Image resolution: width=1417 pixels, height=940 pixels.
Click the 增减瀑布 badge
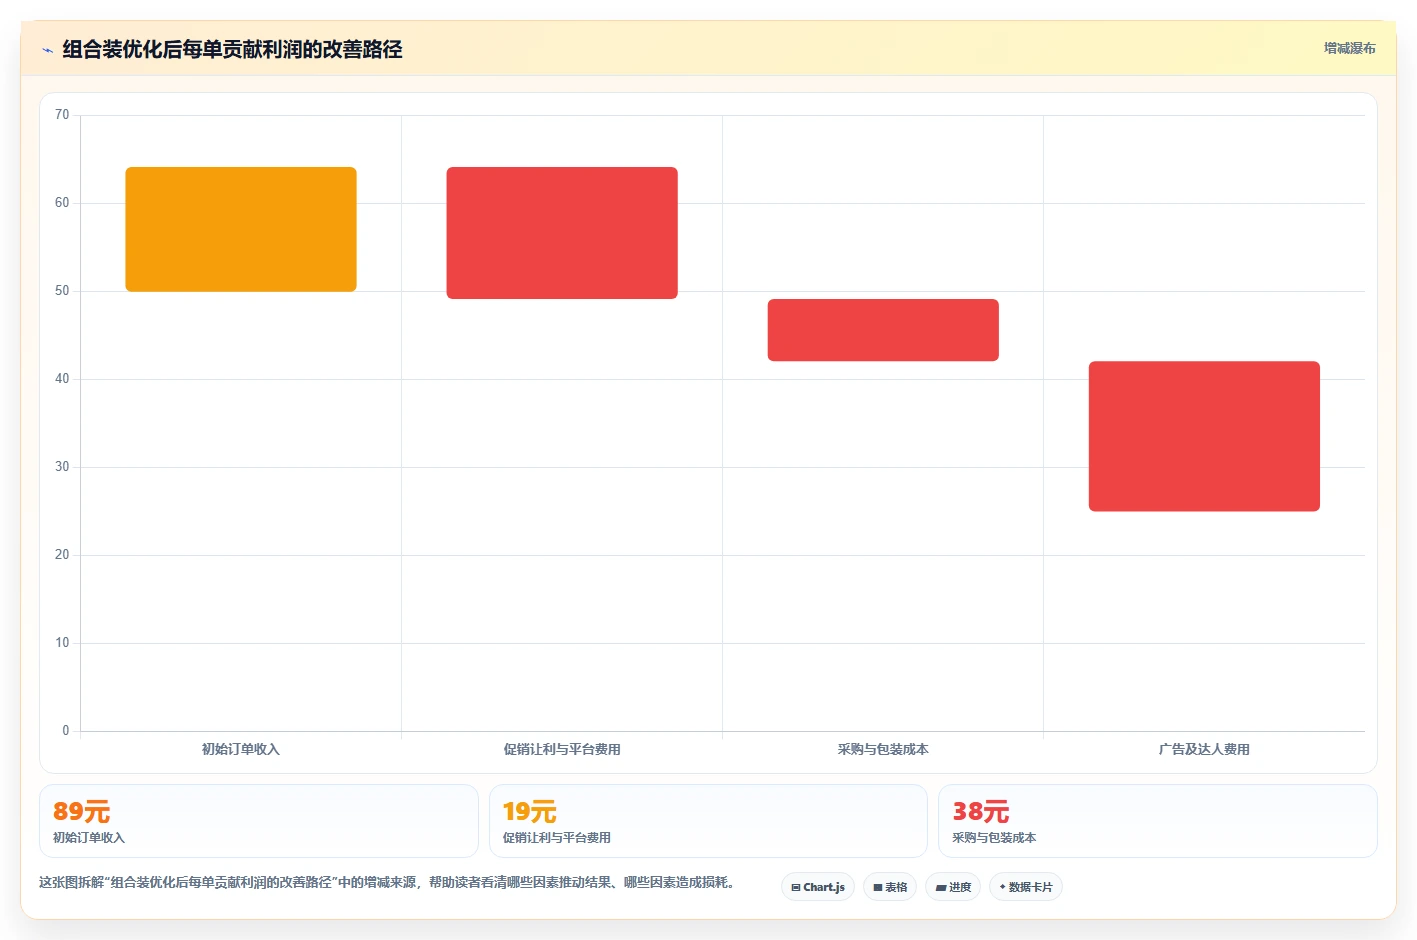tap(1349, 48)
